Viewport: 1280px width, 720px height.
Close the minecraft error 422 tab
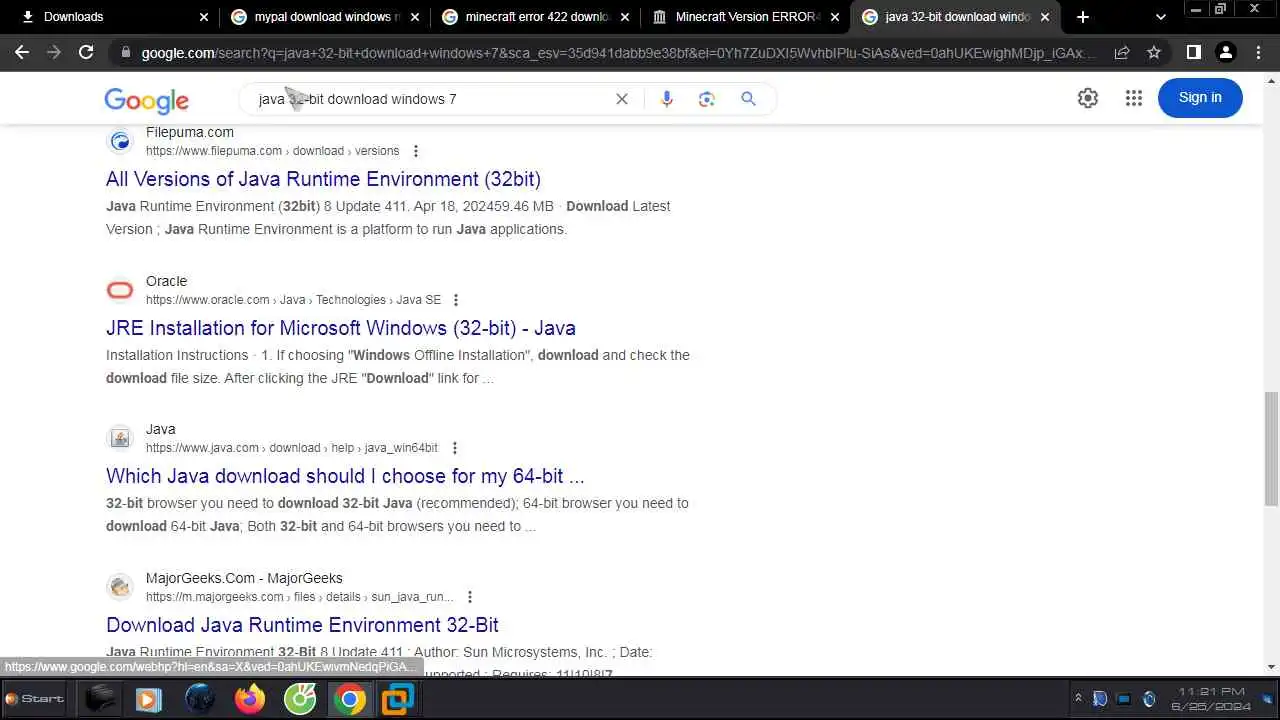tap(625, 17)
